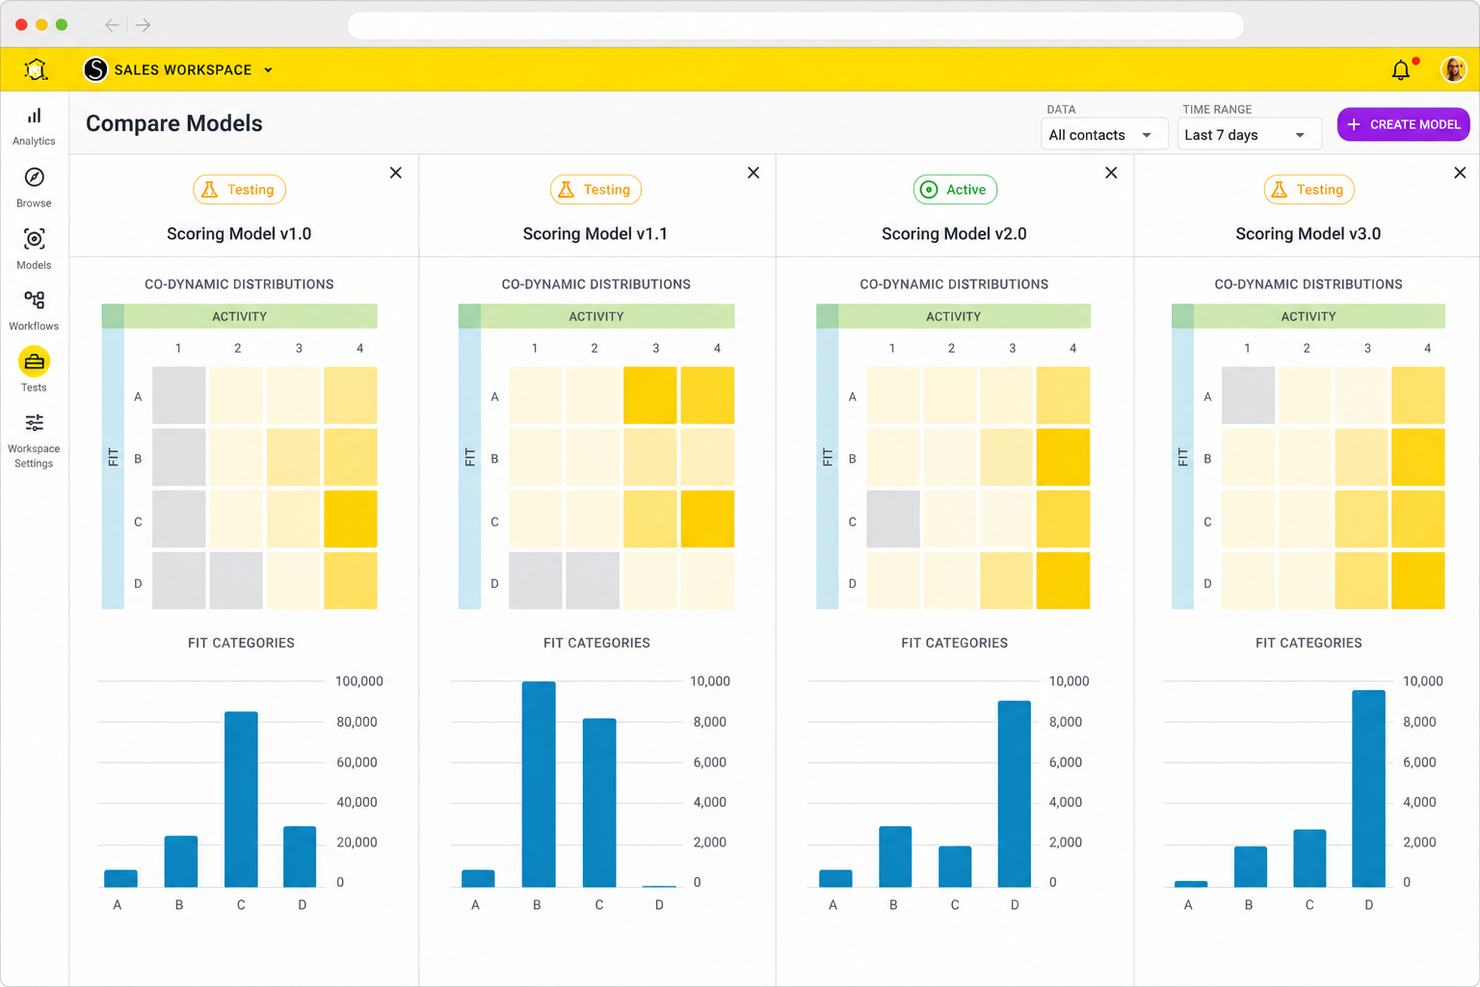Screen dimensions: 1480x987
Task: Click bar C in v3.0 Fit Categories
Action: pyautogui.click(x=1309, y=859)
